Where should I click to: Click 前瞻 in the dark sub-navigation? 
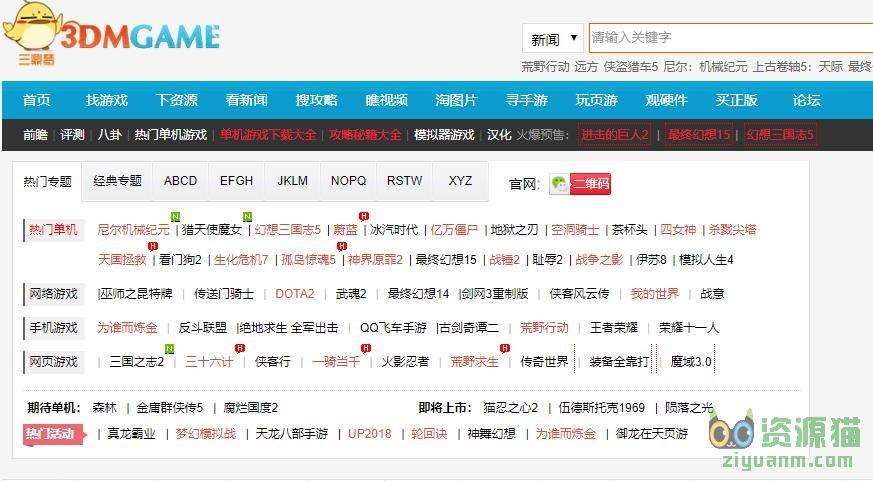35,135
